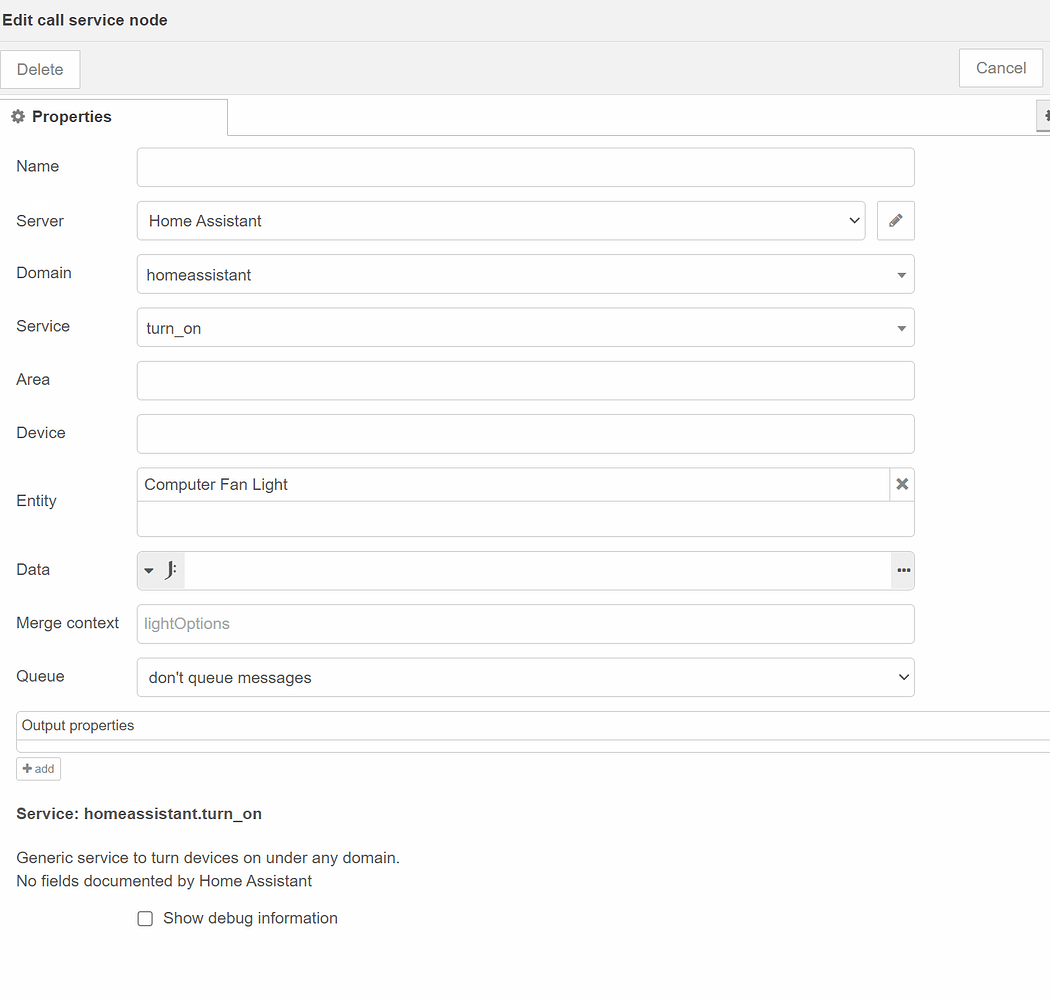Open the Queue dropdown
This screenshot has height=1000, width=1050.
tap(525, 677)
